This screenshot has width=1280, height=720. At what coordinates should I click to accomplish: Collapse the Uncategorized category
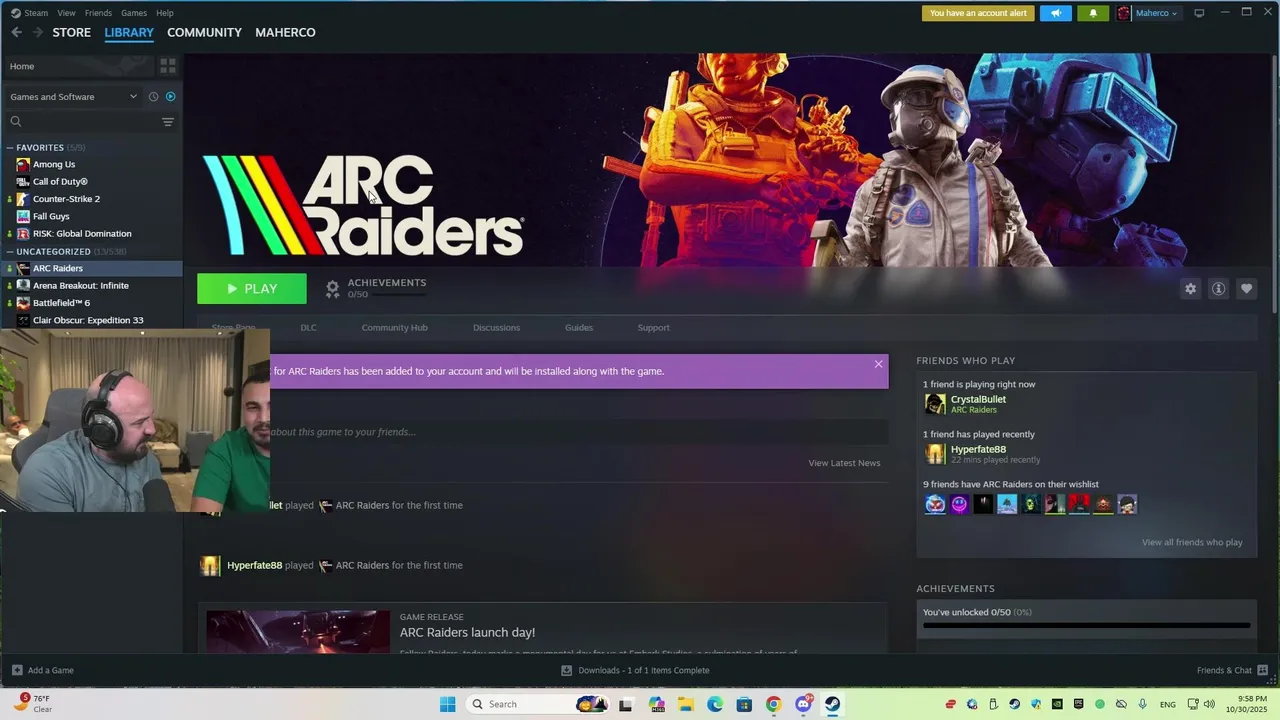pos(10,252)
